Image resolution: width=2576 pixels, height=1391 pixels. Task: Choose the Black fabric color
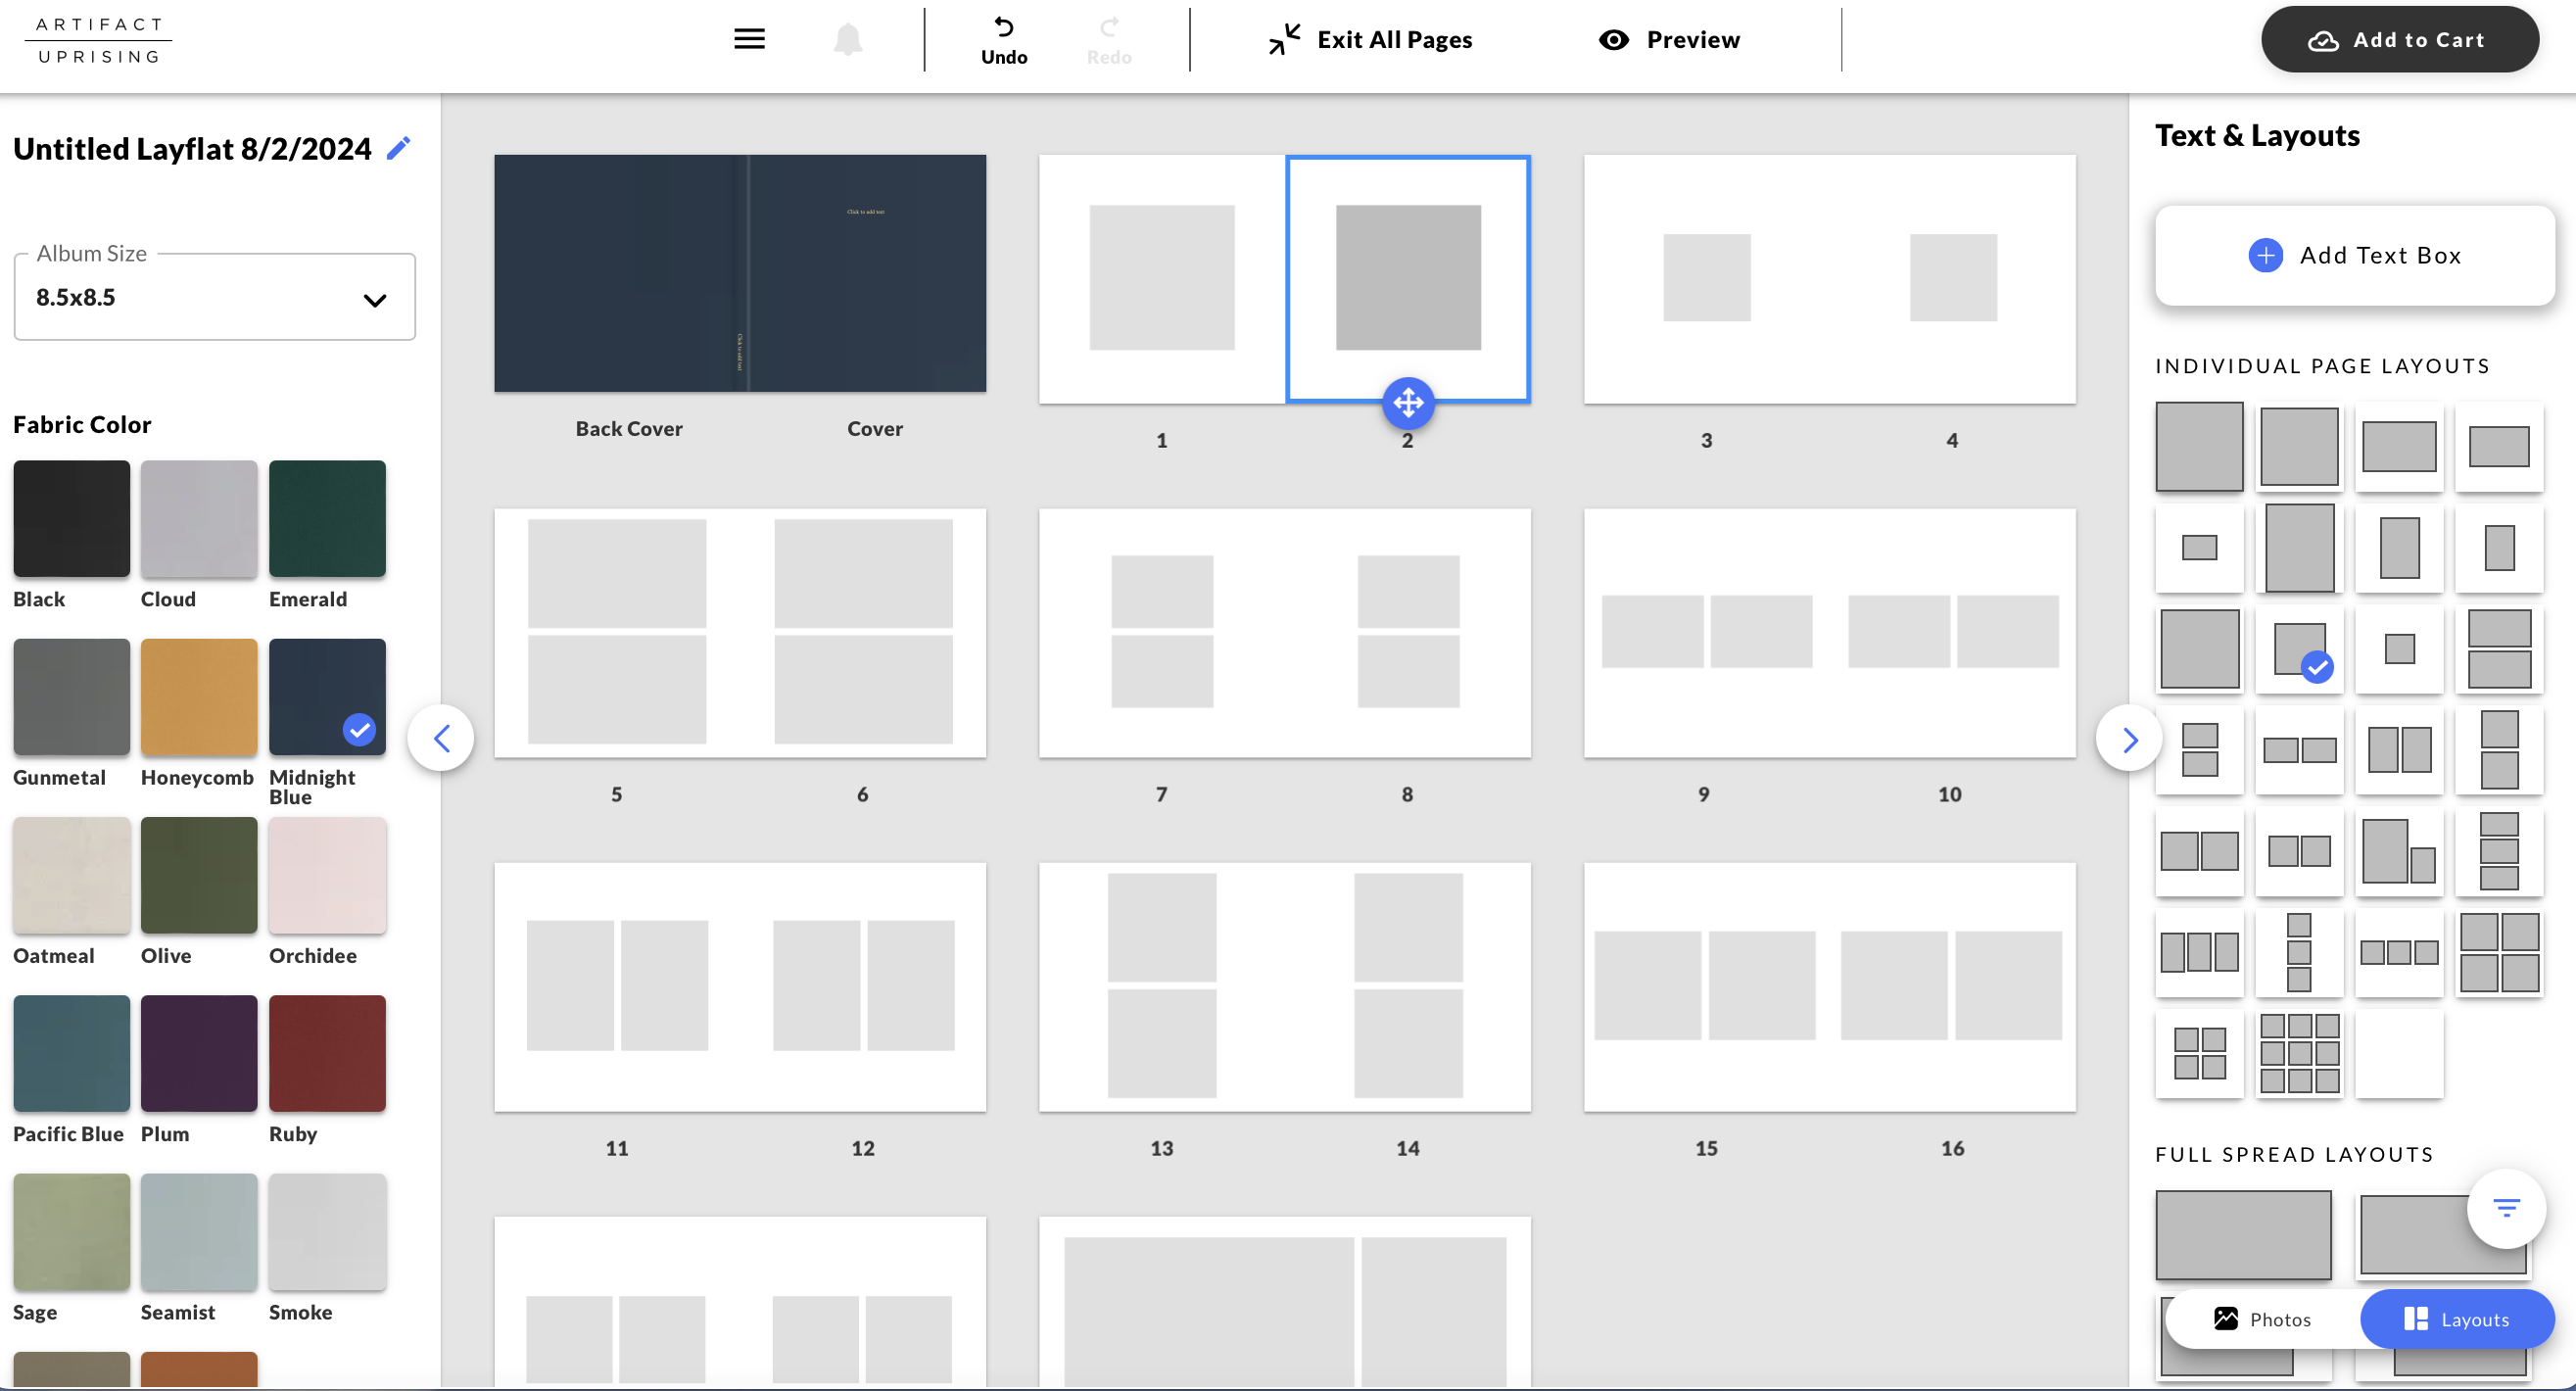(x=71, y=518)
